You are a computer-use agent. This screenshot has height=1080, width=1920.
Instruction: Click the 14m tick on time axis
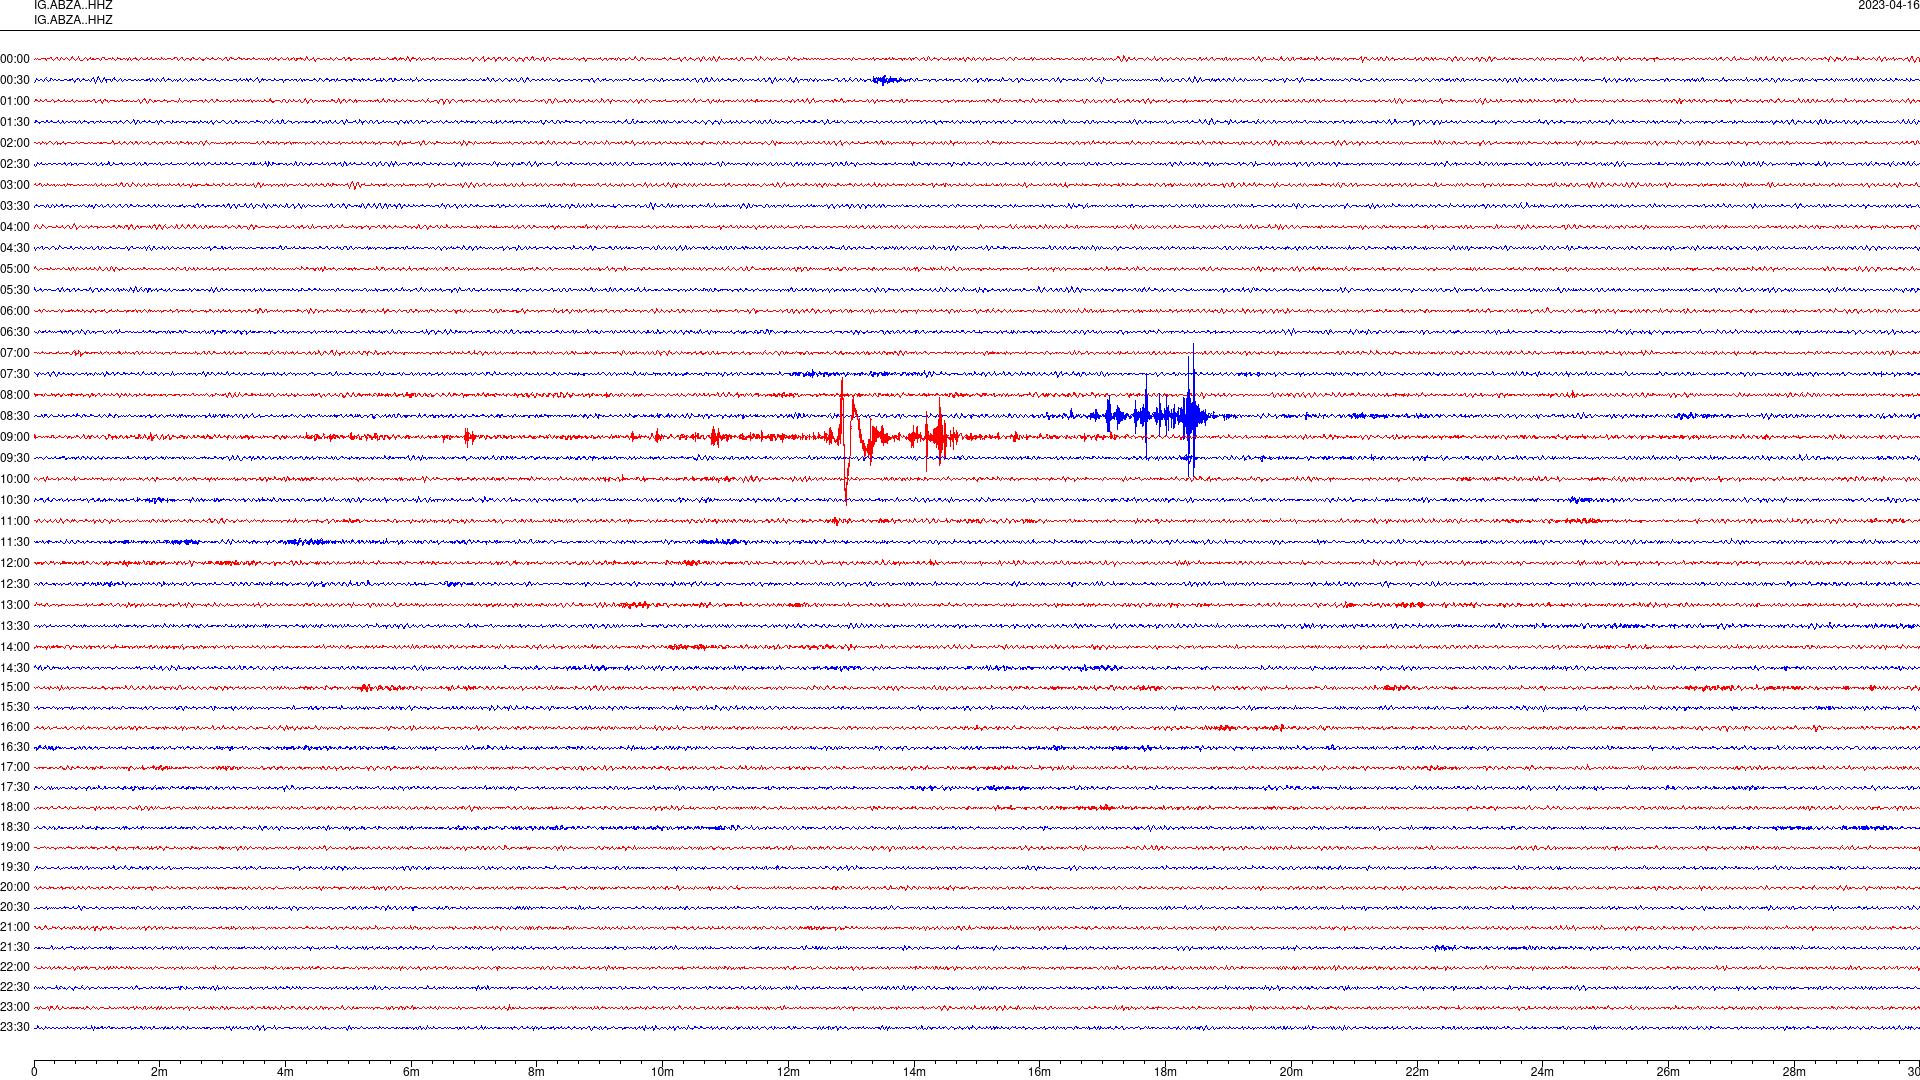pyautogui.click(x=914, y=1071)
